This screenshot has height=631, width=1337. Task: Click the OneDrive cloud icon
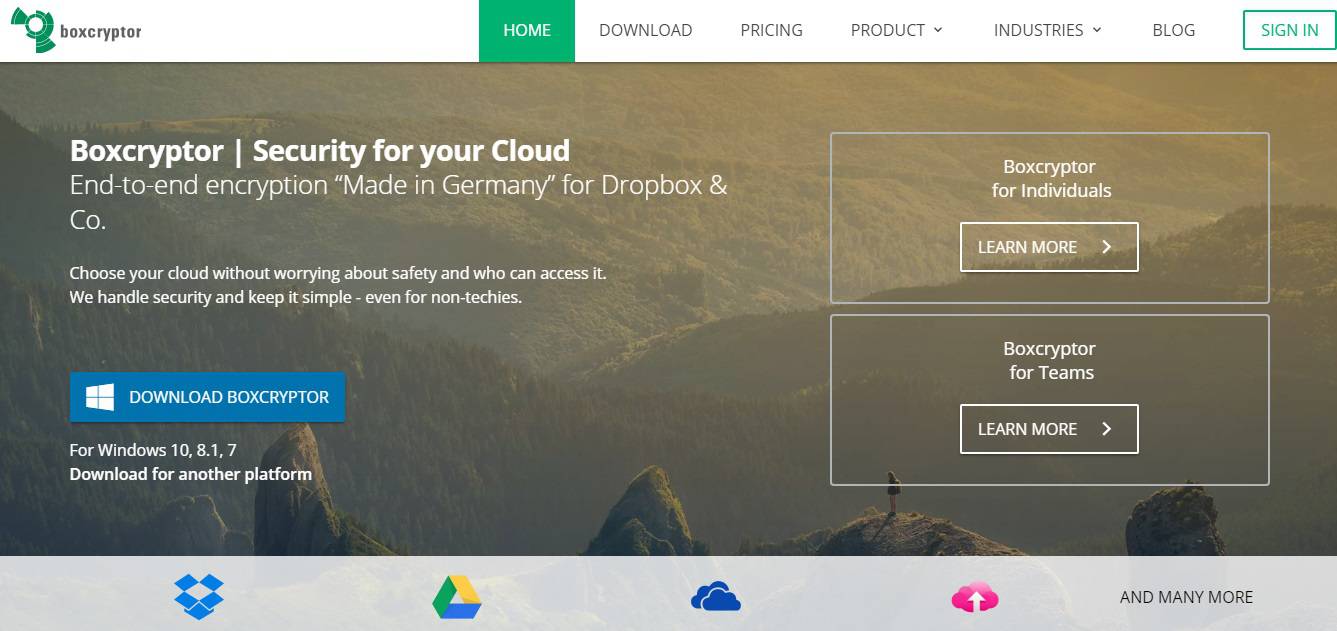(716, 597)
